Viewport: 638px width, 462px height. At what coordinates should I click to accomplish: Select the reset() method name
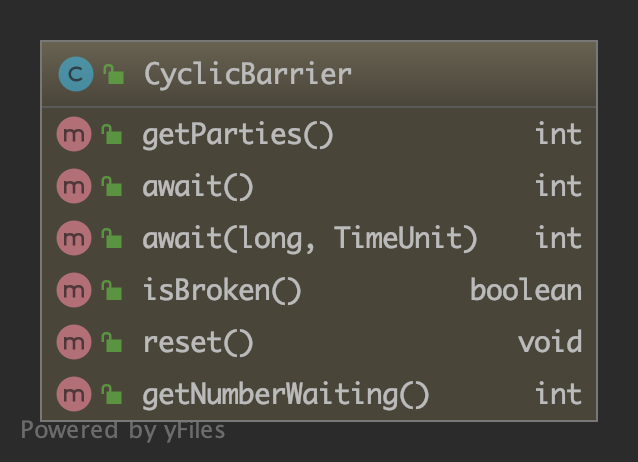[198, 342]
